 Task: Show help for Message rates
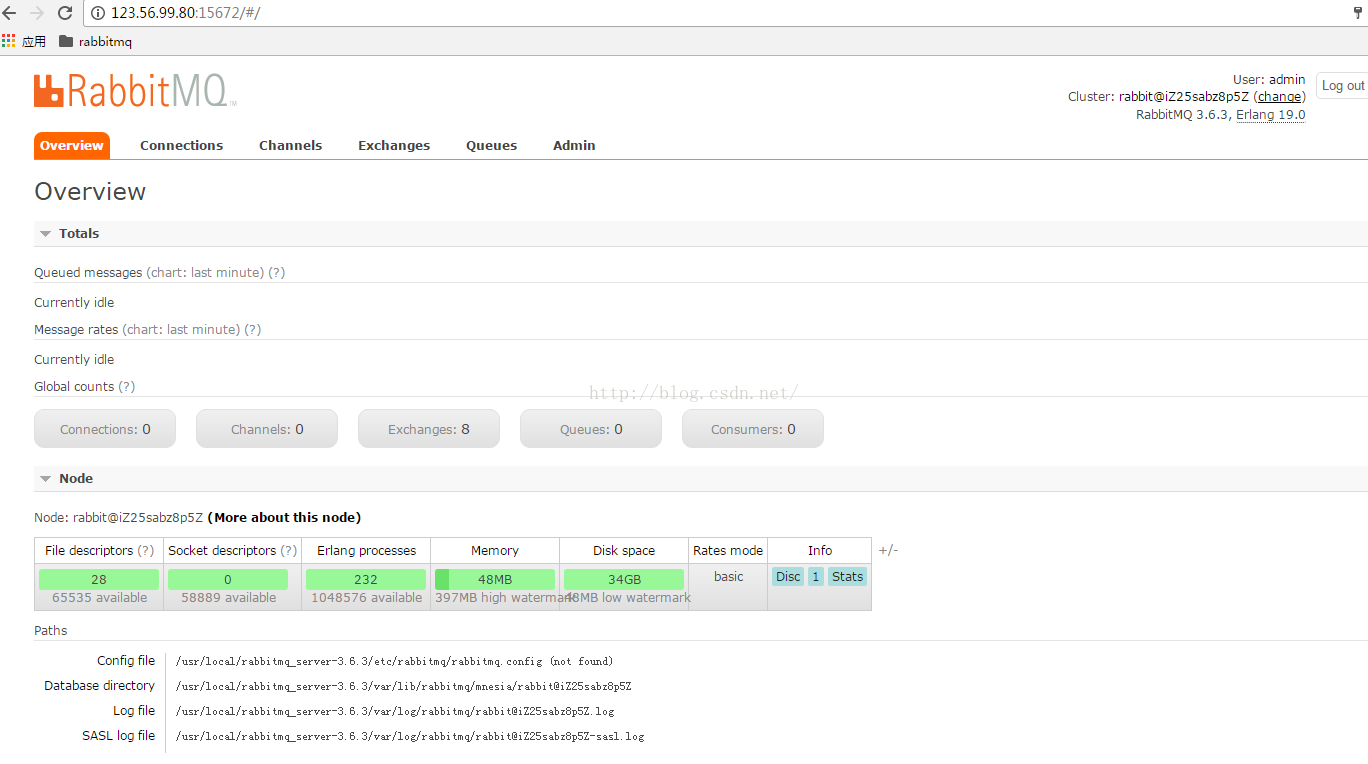tap(253, 329)
